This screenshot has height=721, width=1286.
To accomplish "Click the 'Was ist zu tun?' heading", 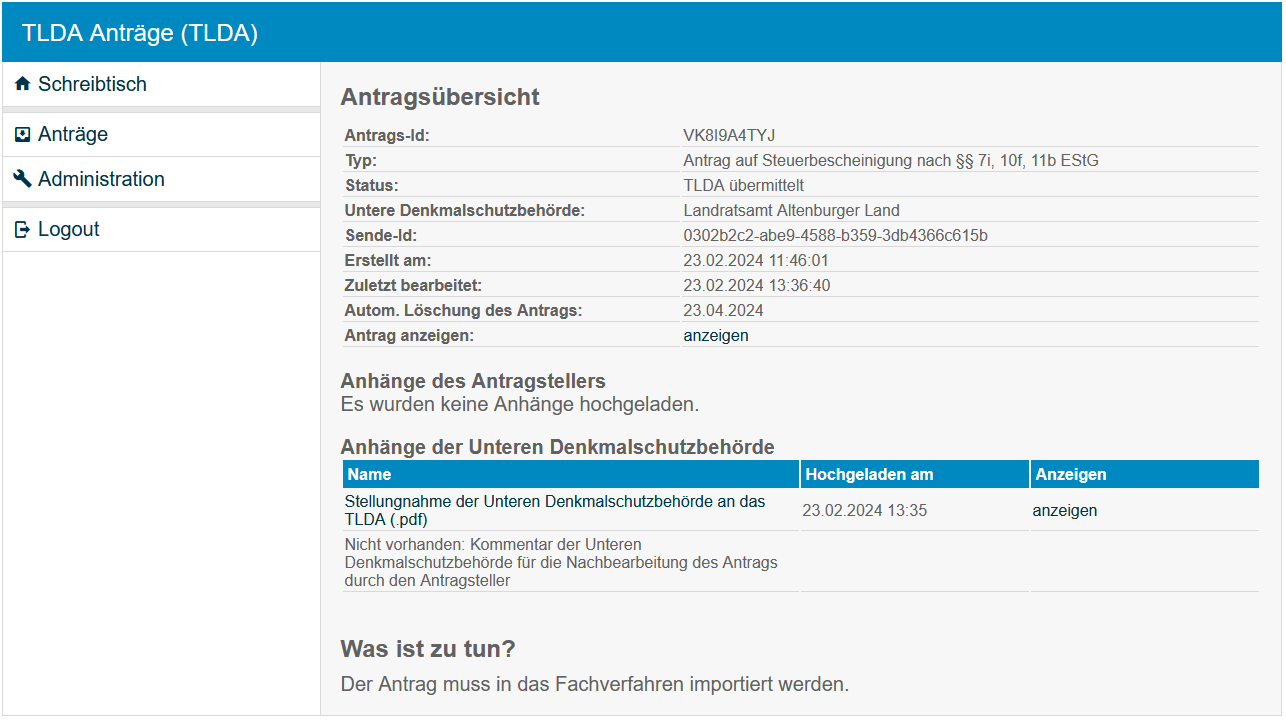I will point(428,649).
